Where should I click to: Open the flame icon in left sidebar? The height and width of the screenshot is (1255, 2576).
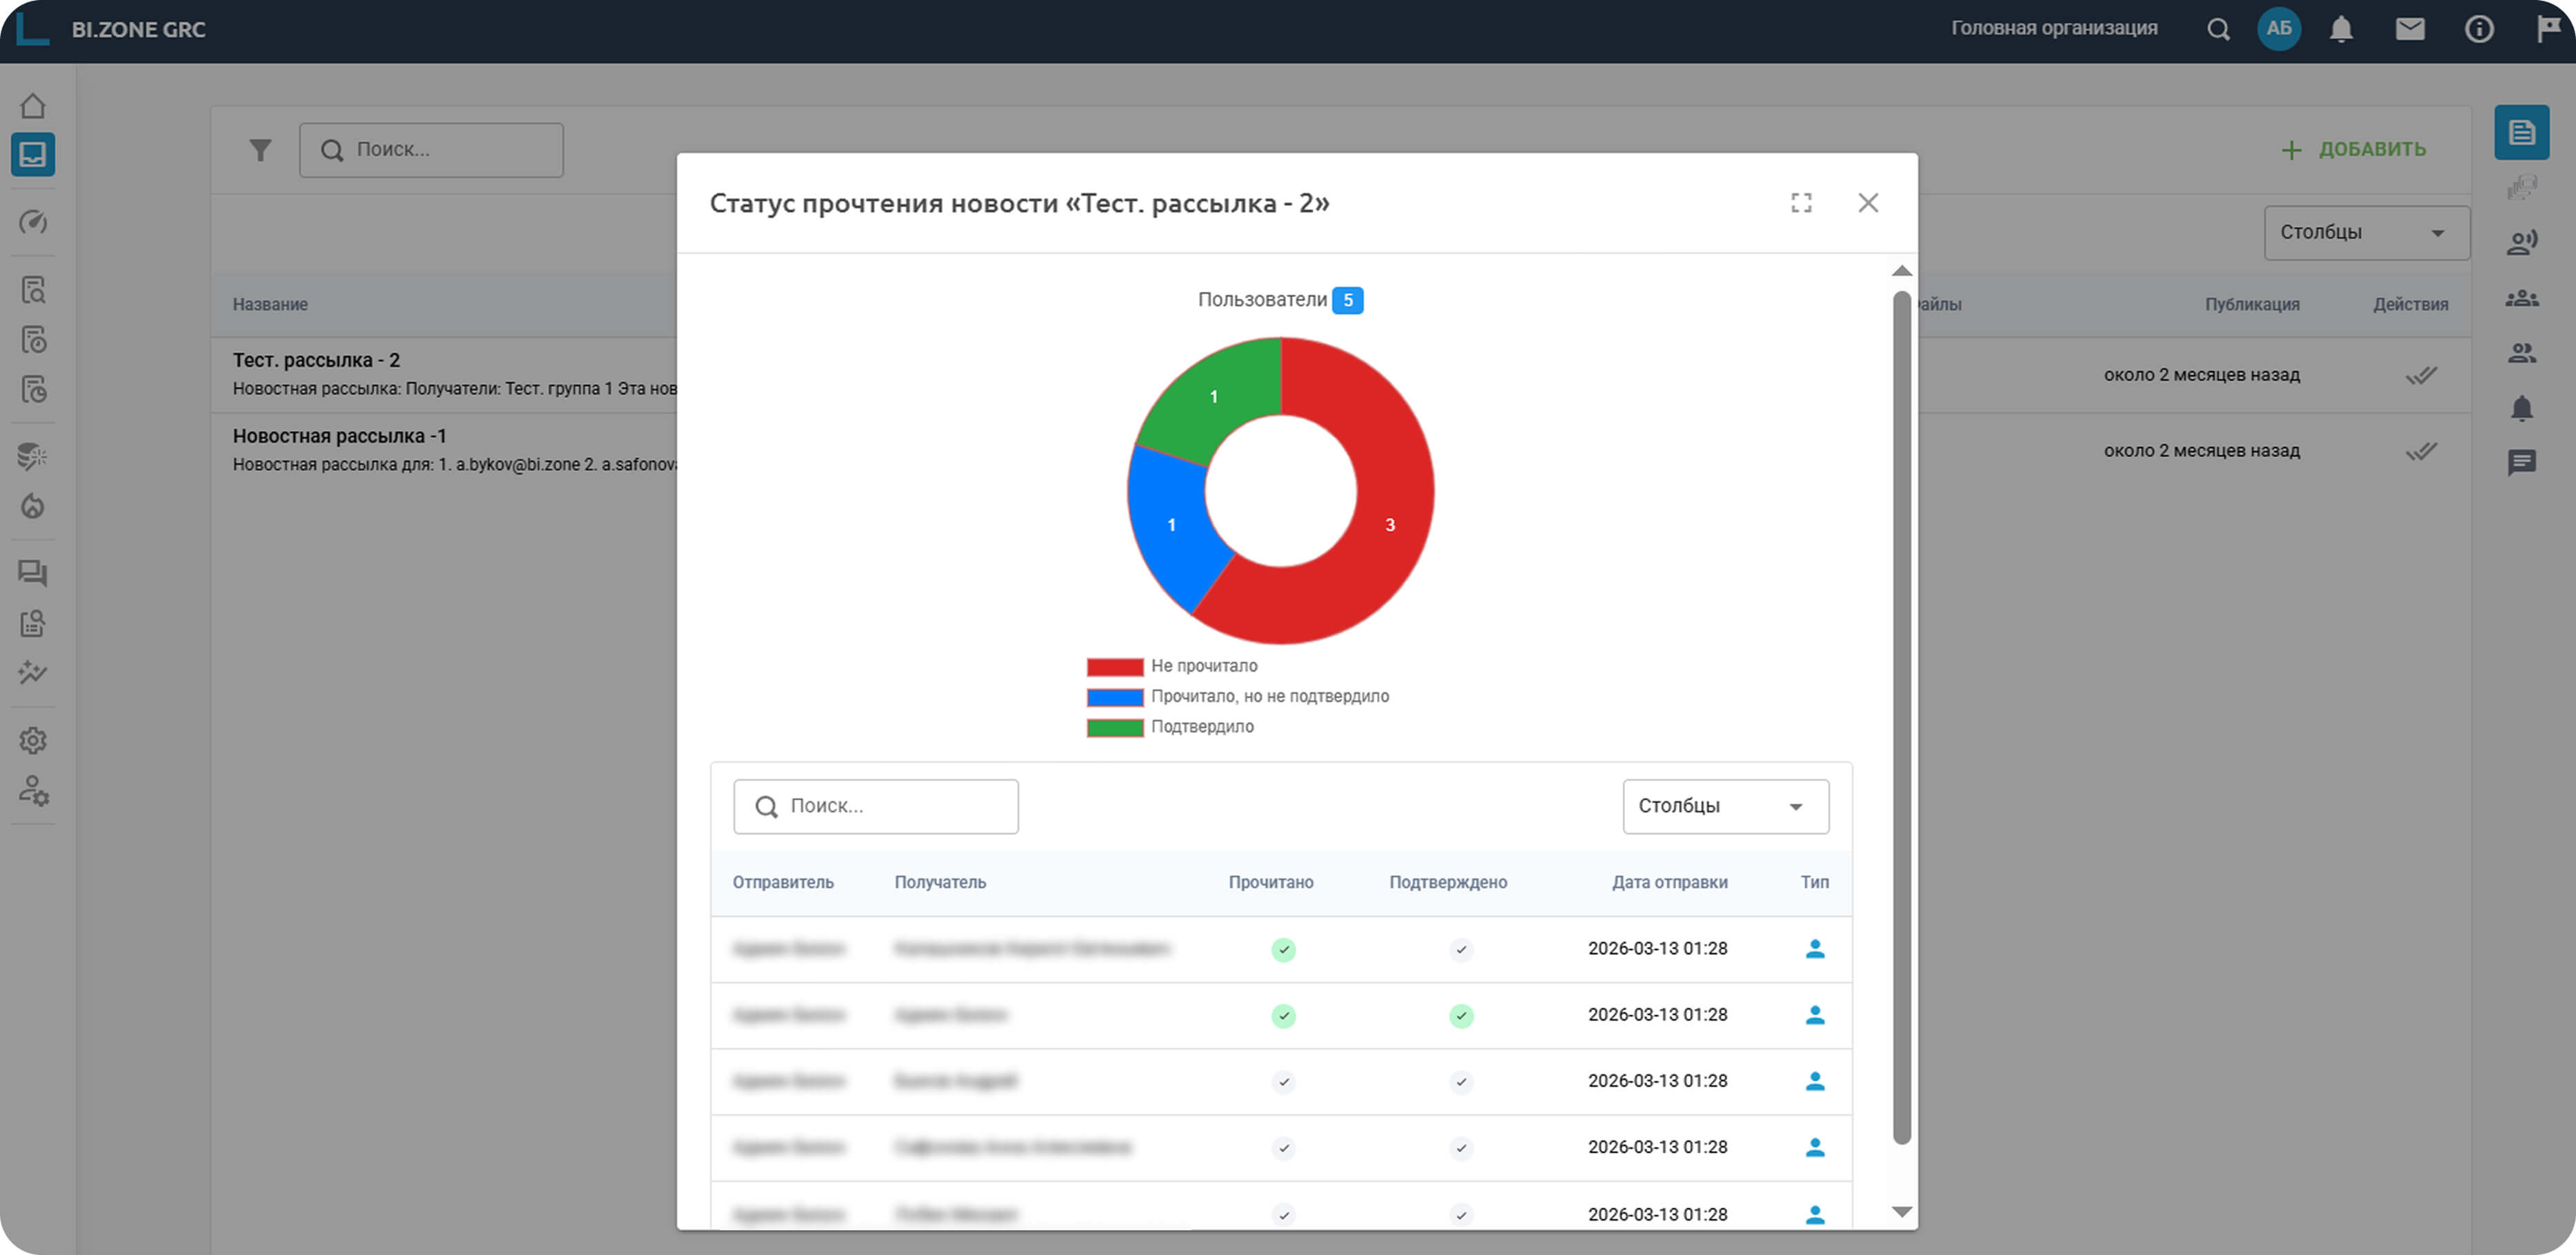(x=33, y=506)
